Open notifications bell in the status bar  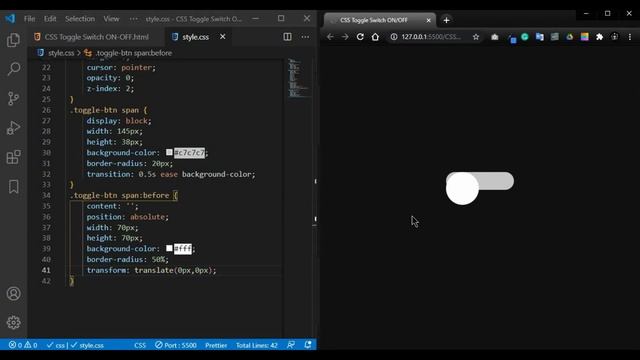click(308, 345)
